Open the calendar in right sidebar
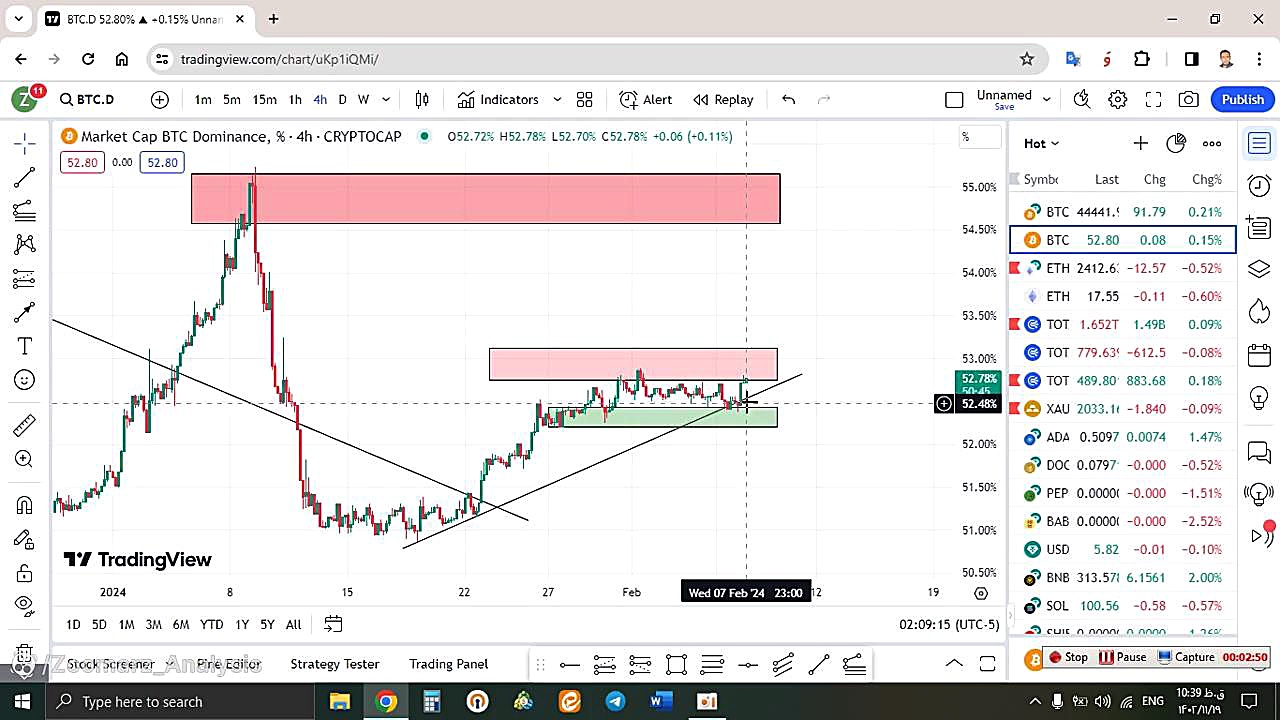The image size is (1280, 720). pyautogui.click(x=1259, y=355)
